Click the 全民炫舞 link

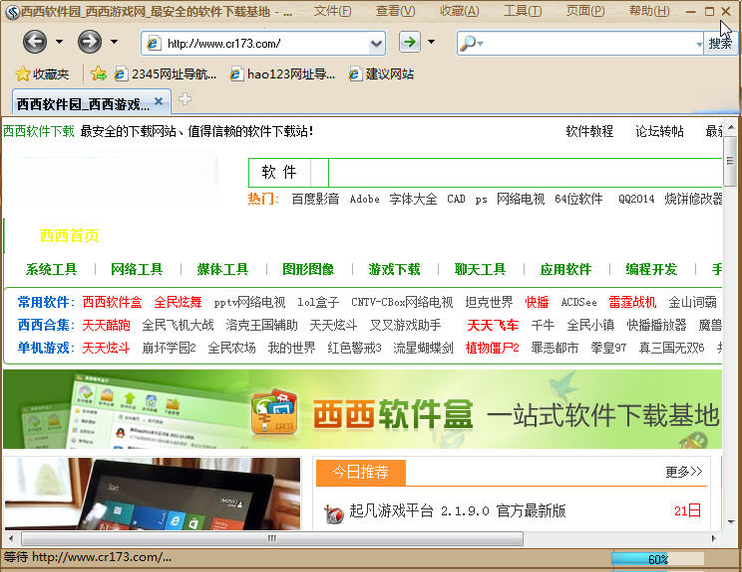[177, 302]
